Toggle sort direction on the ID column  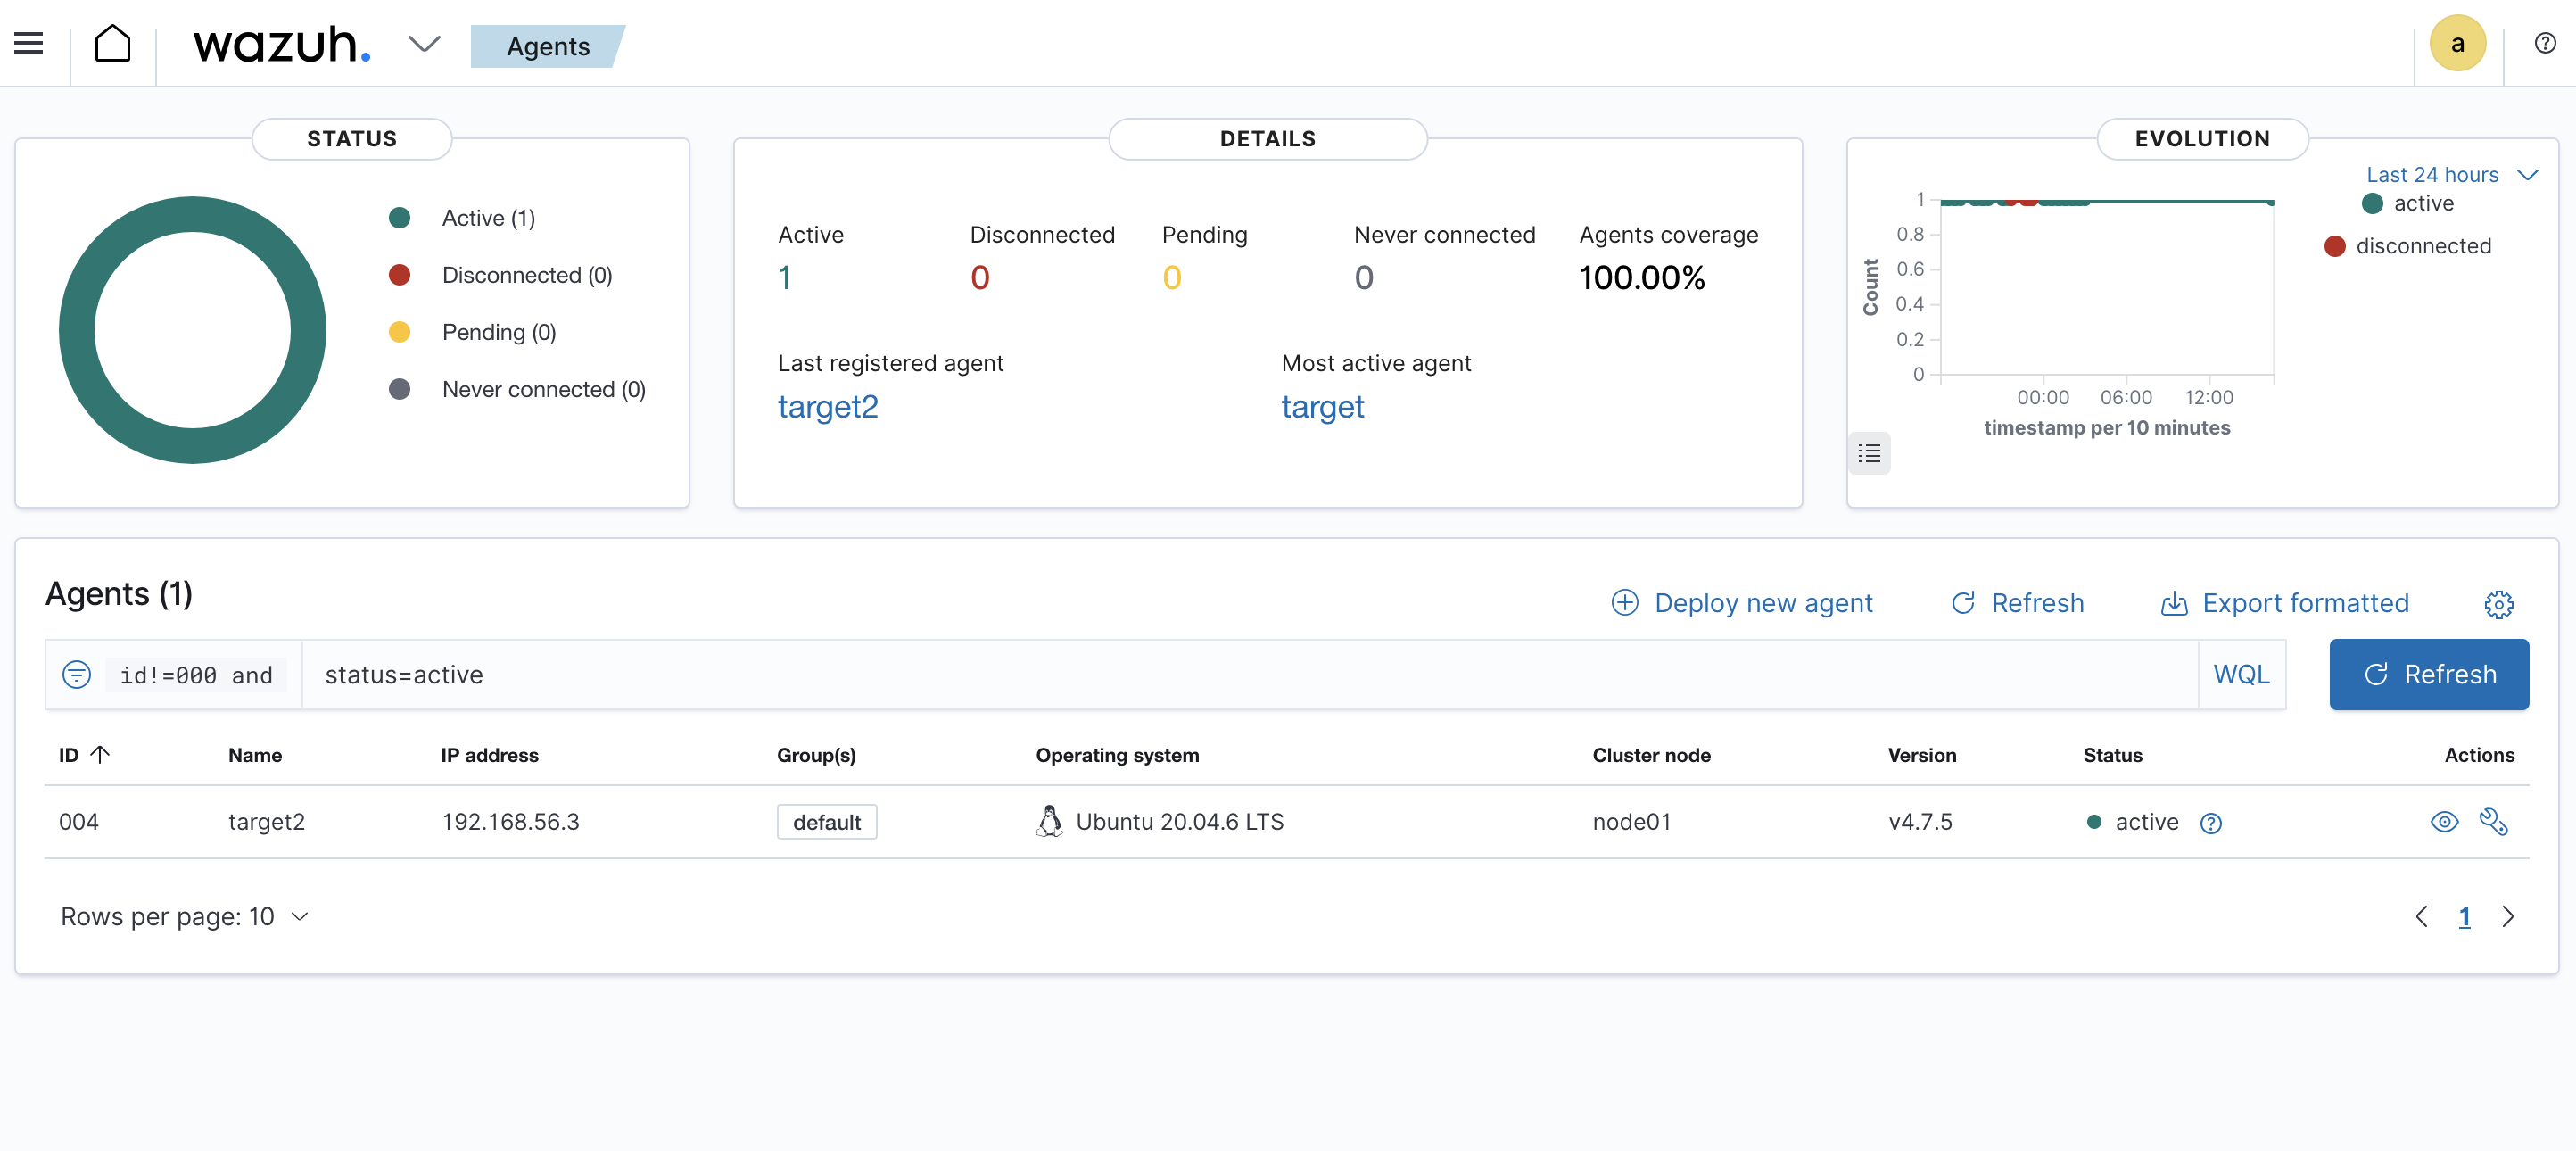coord(82,755)
